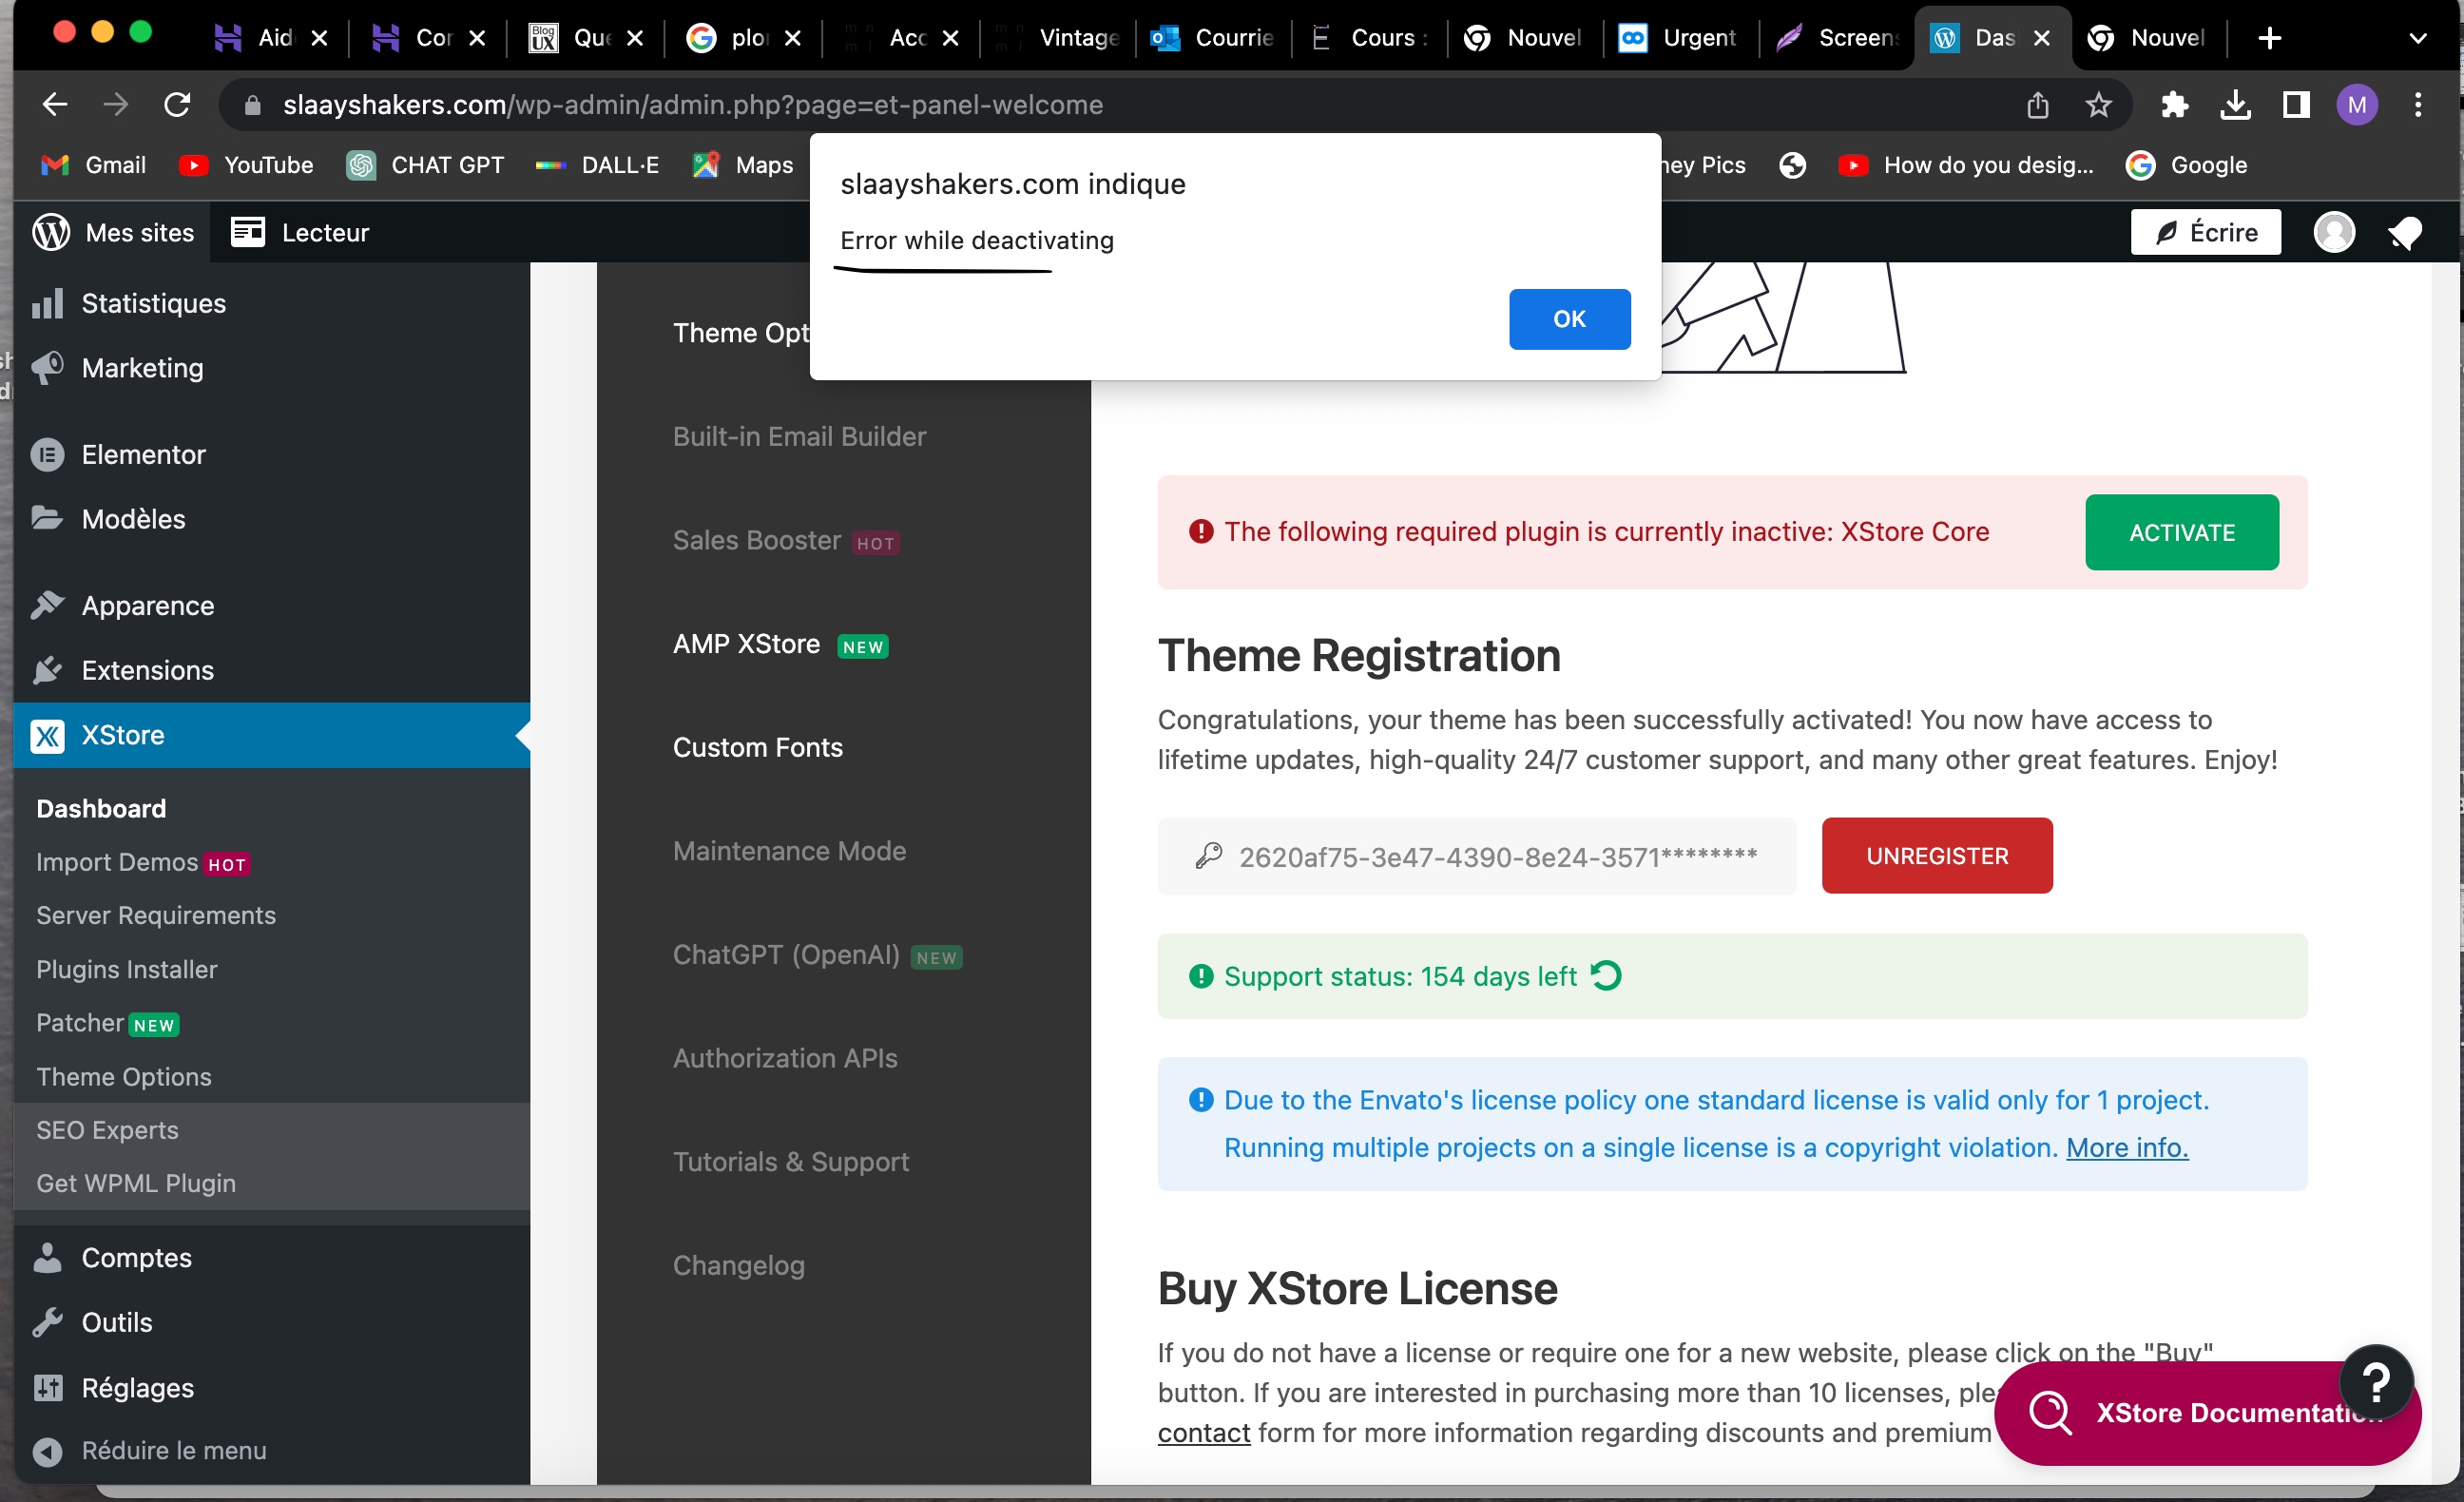Viewport: 2464px width, 1502px height.
Task: Open a new browser tab
Action: tap(2269, 38)
